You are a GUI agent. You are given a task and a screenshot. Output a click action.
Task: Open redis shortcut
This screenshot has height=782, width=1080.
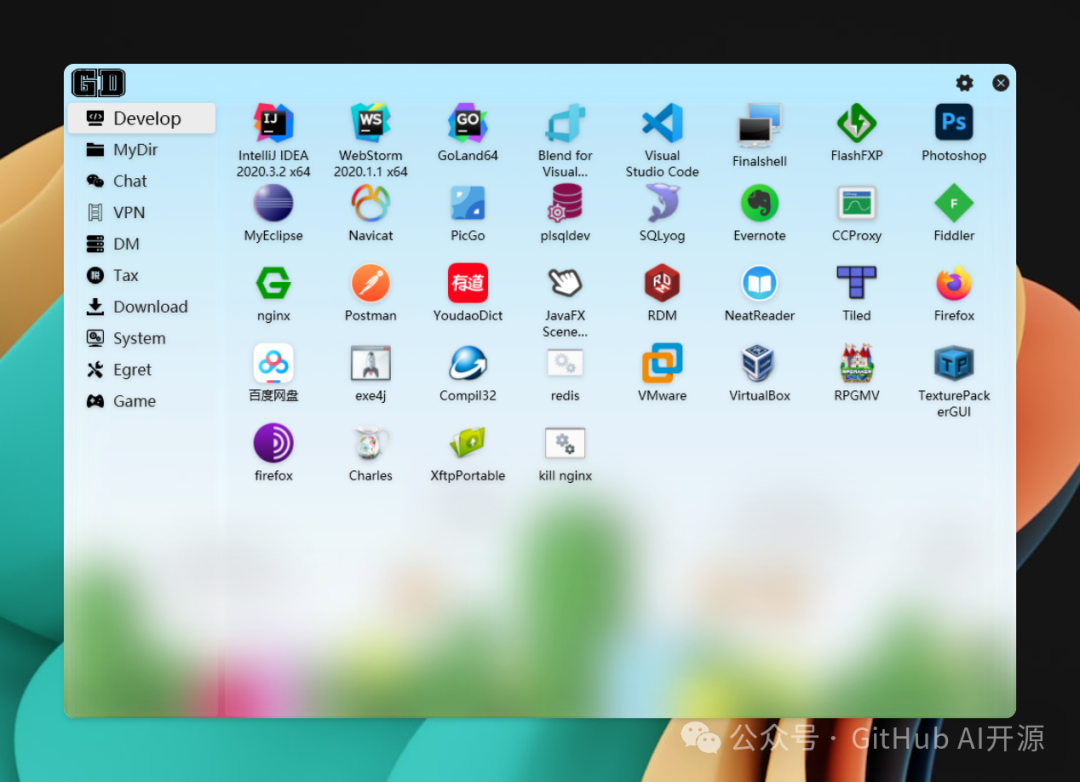coord(565,363)
